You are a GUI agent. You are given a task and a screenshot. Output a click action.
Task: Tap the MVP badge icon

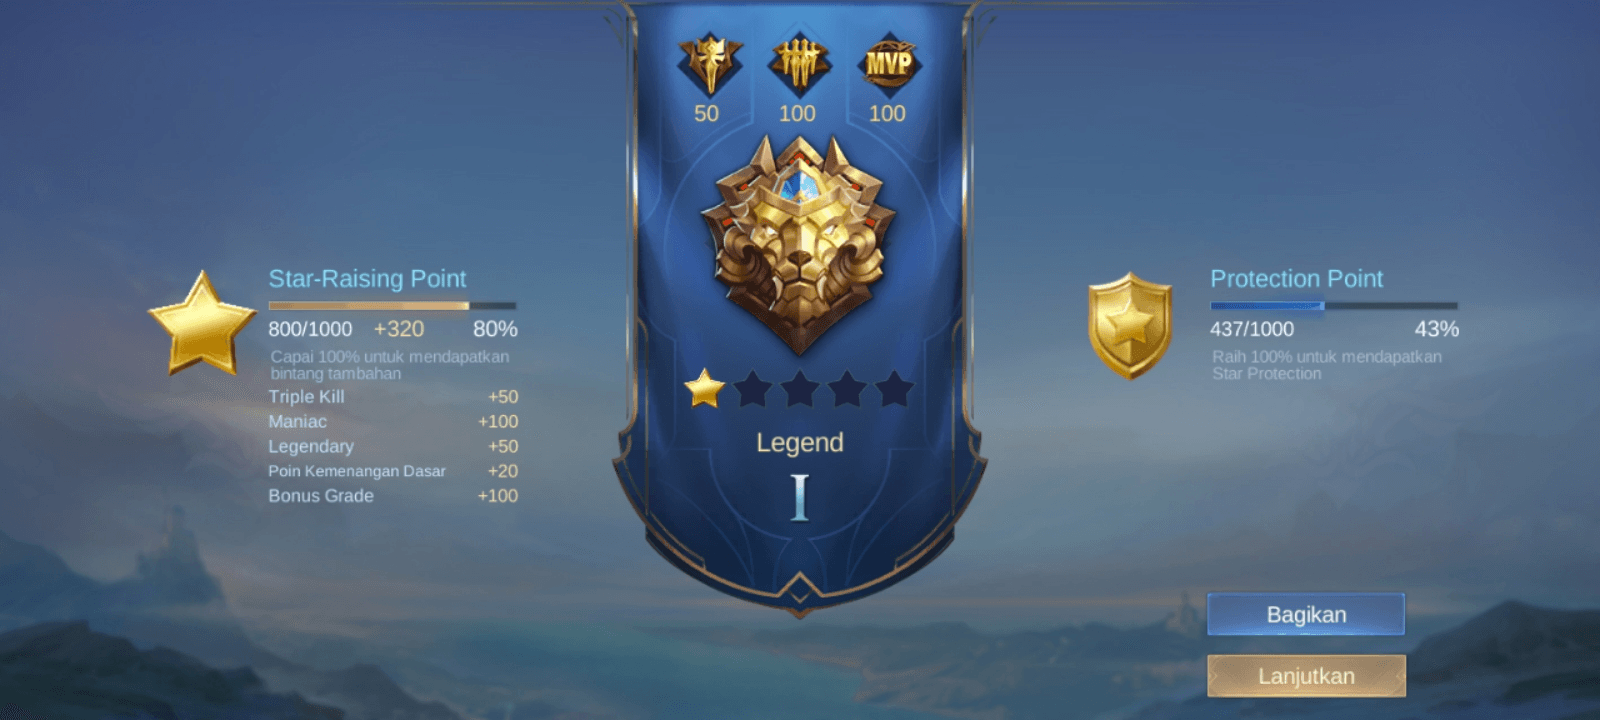pos(888,64)
